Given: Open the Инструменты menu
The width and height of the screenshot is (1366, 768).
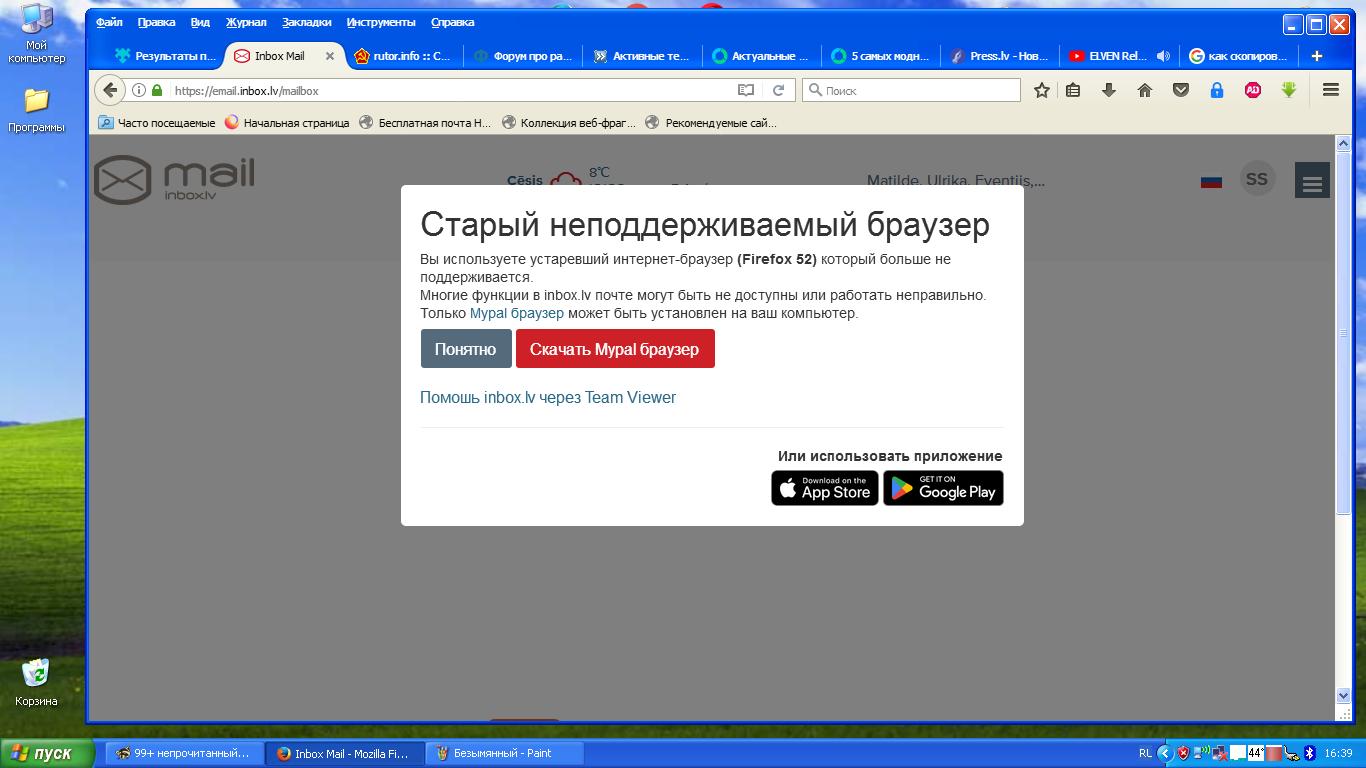Looking at the screenshot, I should point(381,22).
